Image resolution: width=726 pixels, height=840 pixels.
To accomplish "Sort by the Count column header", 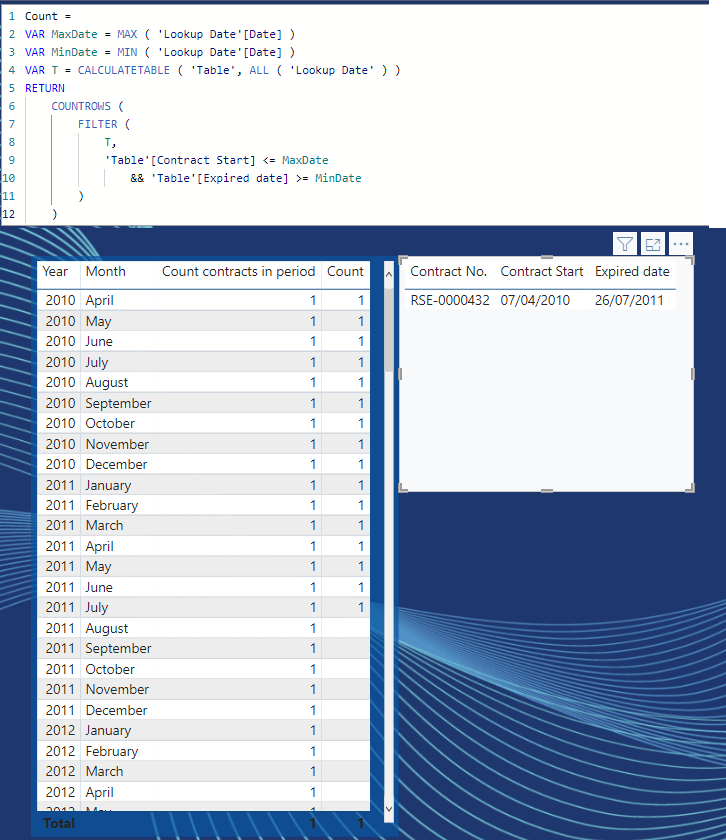I will 346,272.
